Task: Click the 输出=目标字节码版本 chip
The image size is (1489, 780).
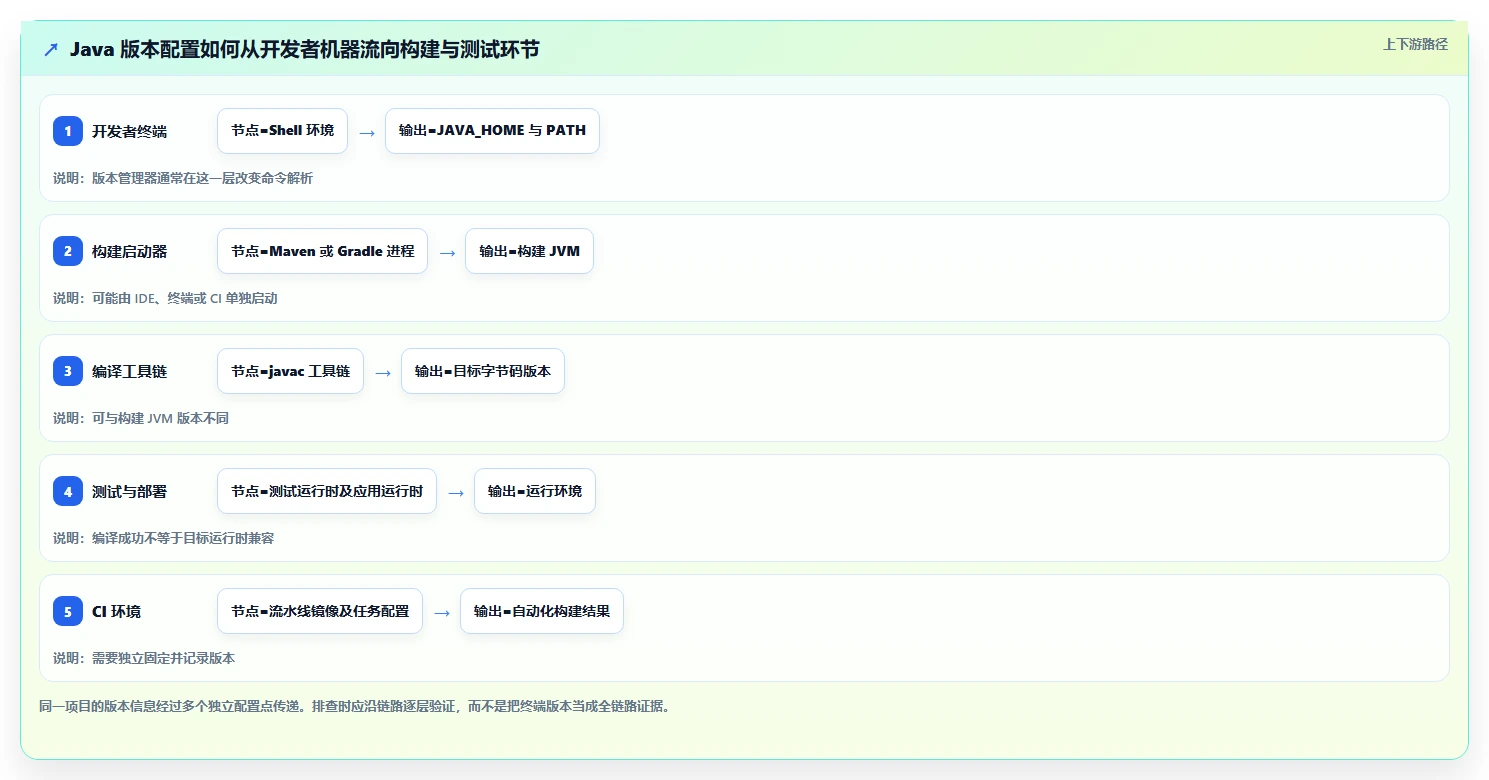Action: click(483, 371)
